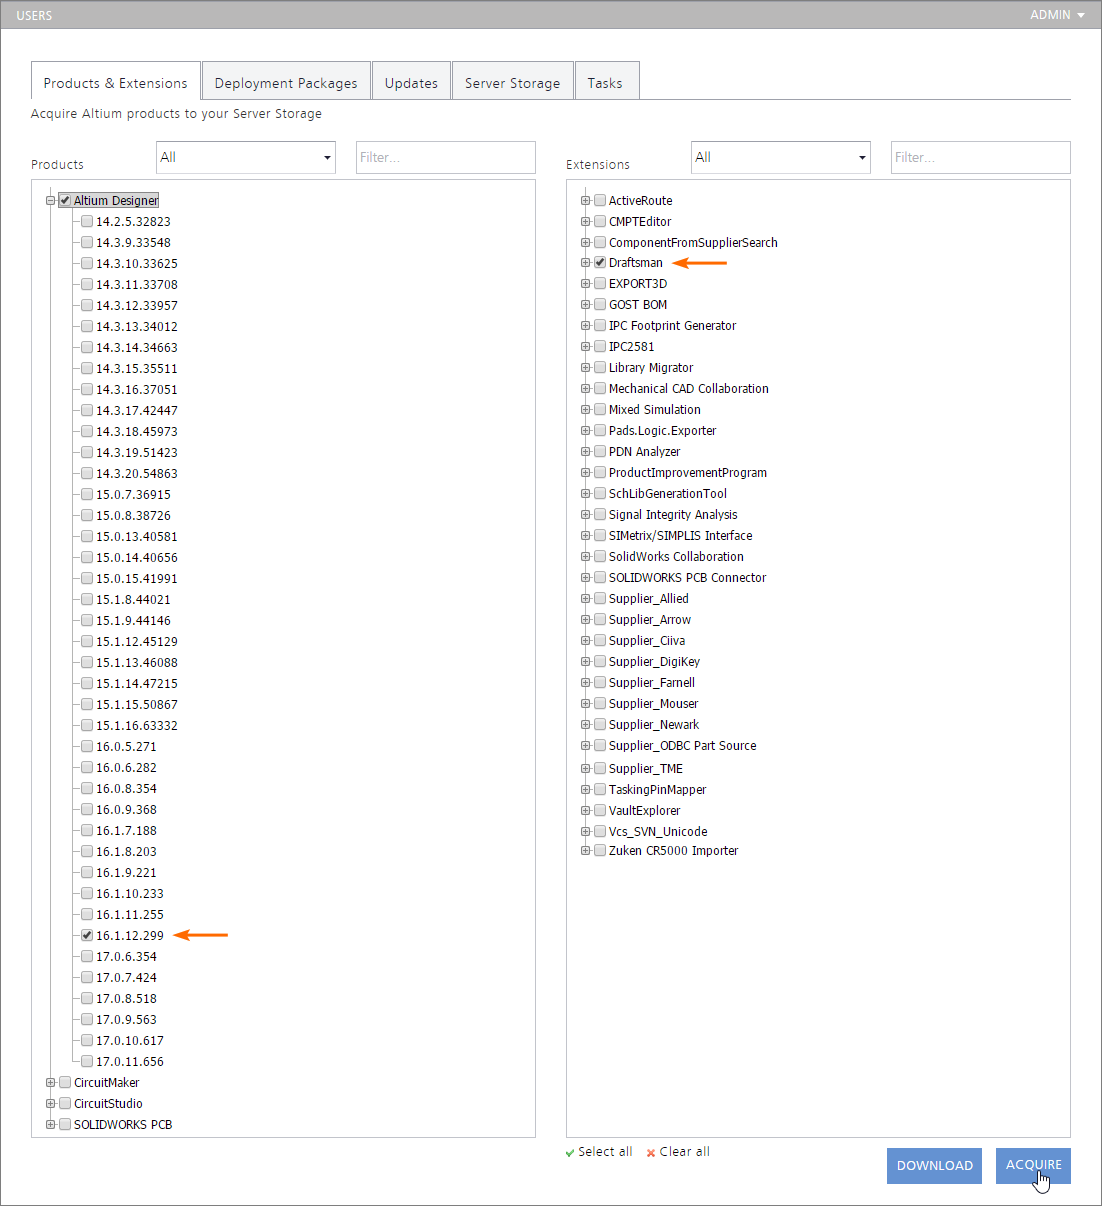
Task: Expand the Draftsman extension node
Action: tap(586, 263)
